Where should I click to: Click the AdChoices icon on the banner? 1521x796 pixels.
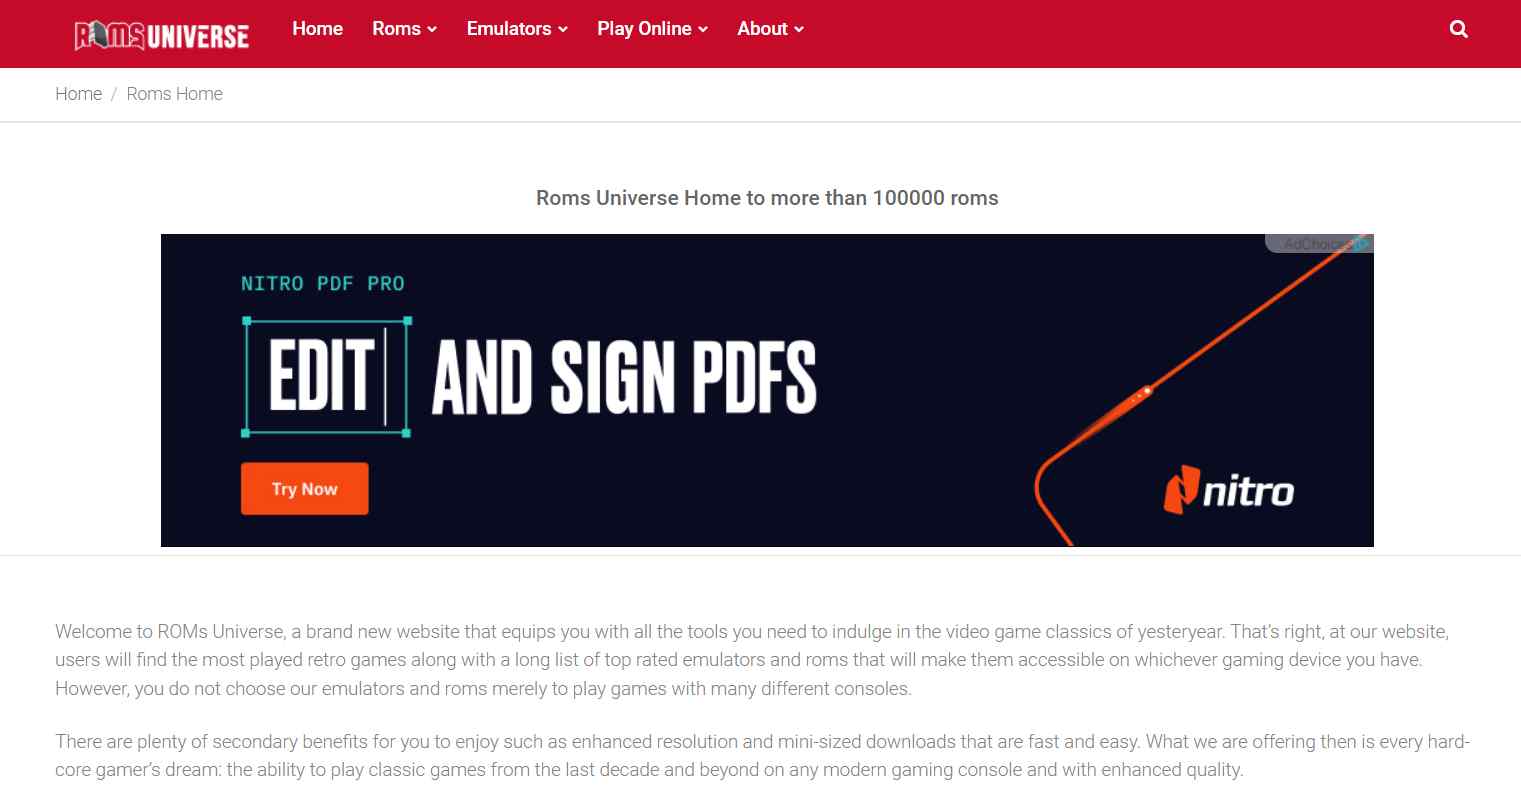click(x=1360, y=244)
